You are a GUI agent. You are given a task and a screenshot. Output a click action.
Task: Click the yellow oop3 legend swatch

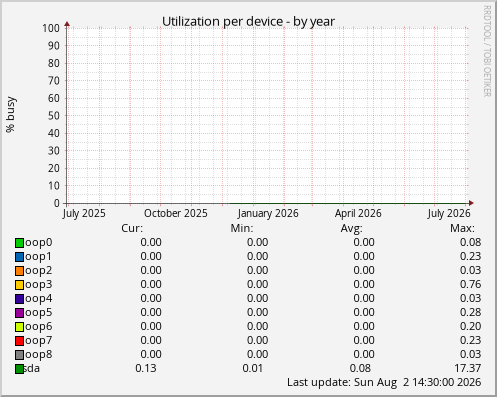tap(19, 285)
